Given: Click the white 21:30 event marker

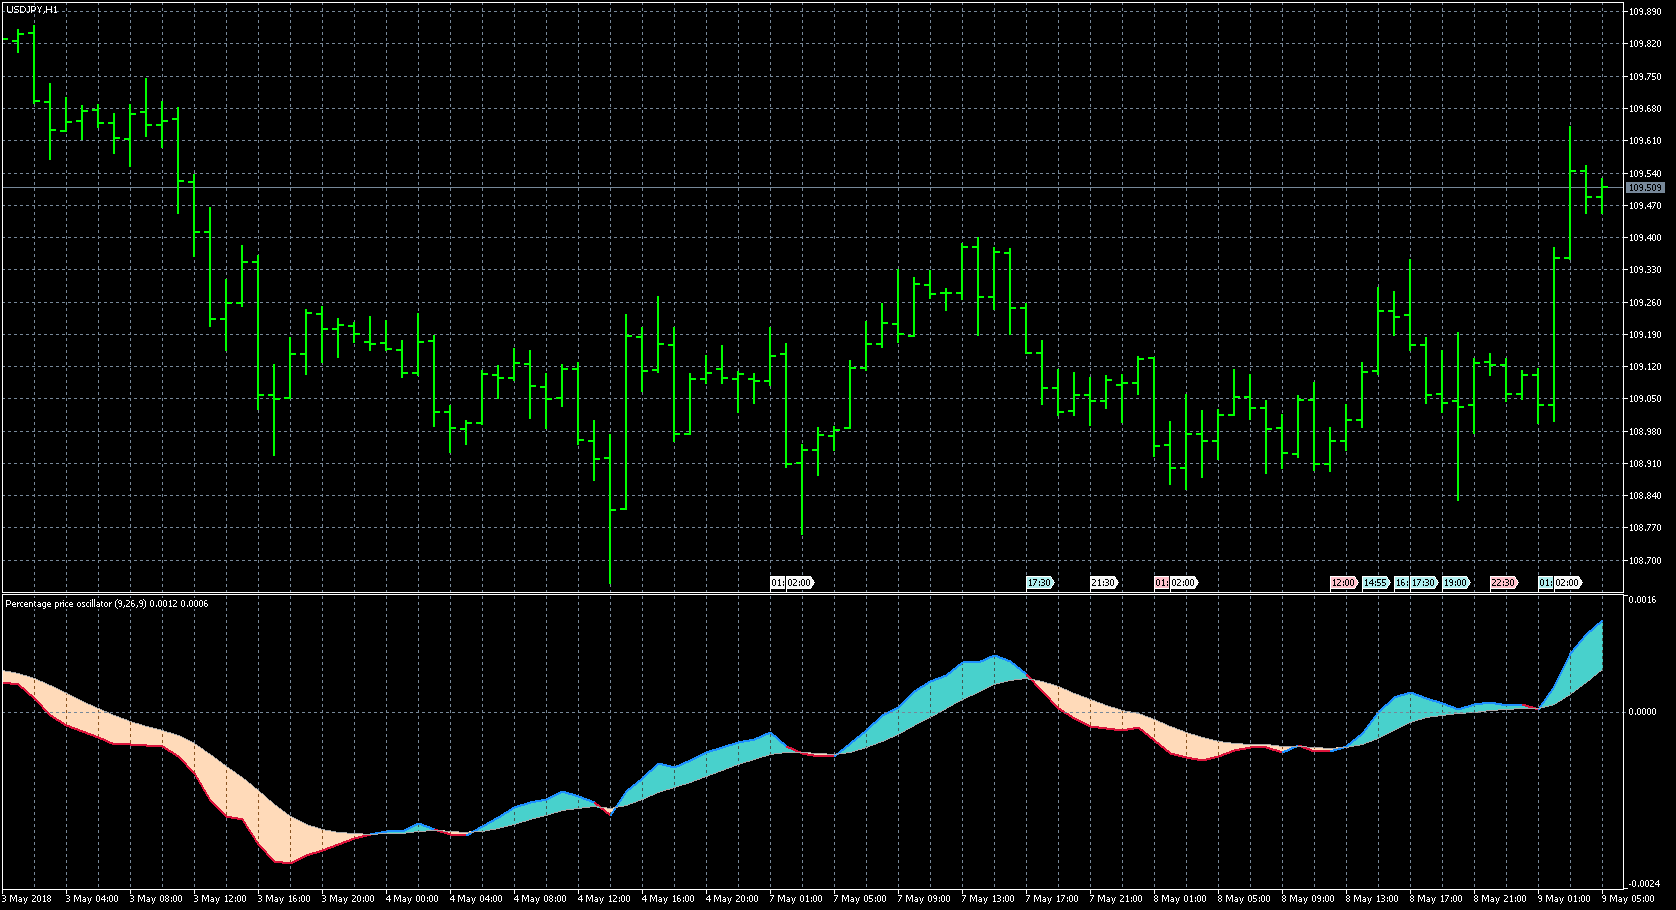Looking at the screenshot, I should [x=1102, y=583].
